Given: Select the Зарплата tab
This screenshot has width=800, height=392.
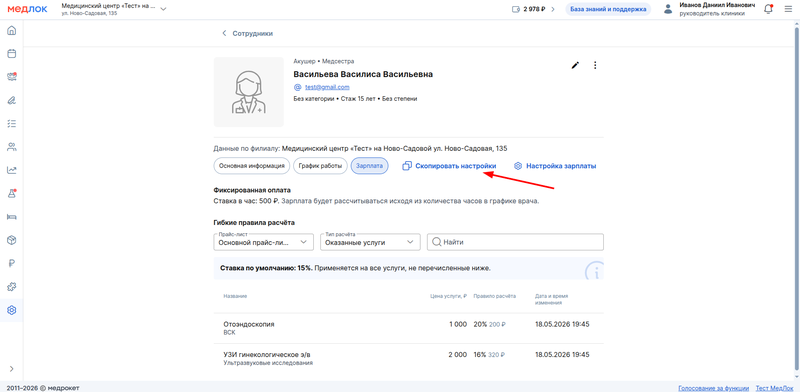Looking at the screenshot, I should coord(370,166).
